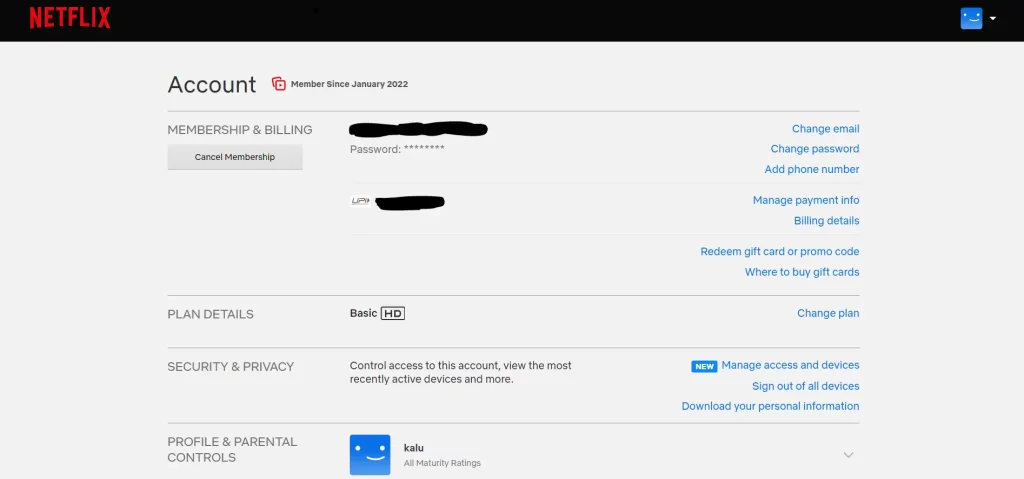Open Manage access and devices
Screen dimensions: 1024x479
click(x=790, y=365)
